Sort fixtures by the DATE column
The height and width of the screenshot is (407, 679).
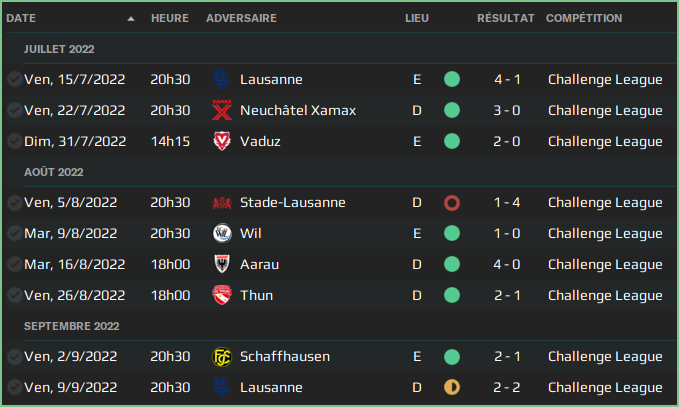[x=22, y=19]
